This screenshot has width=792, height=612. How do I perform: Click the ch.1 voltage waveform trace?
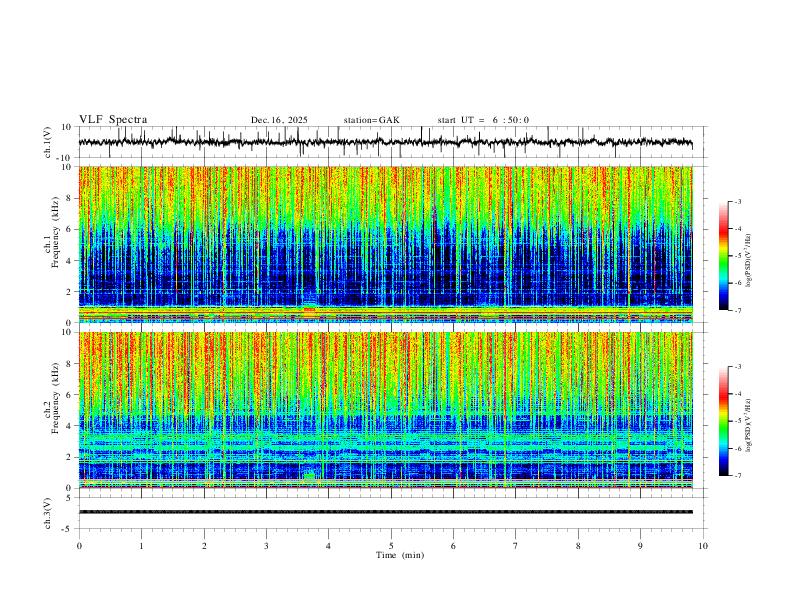point(385,142)
